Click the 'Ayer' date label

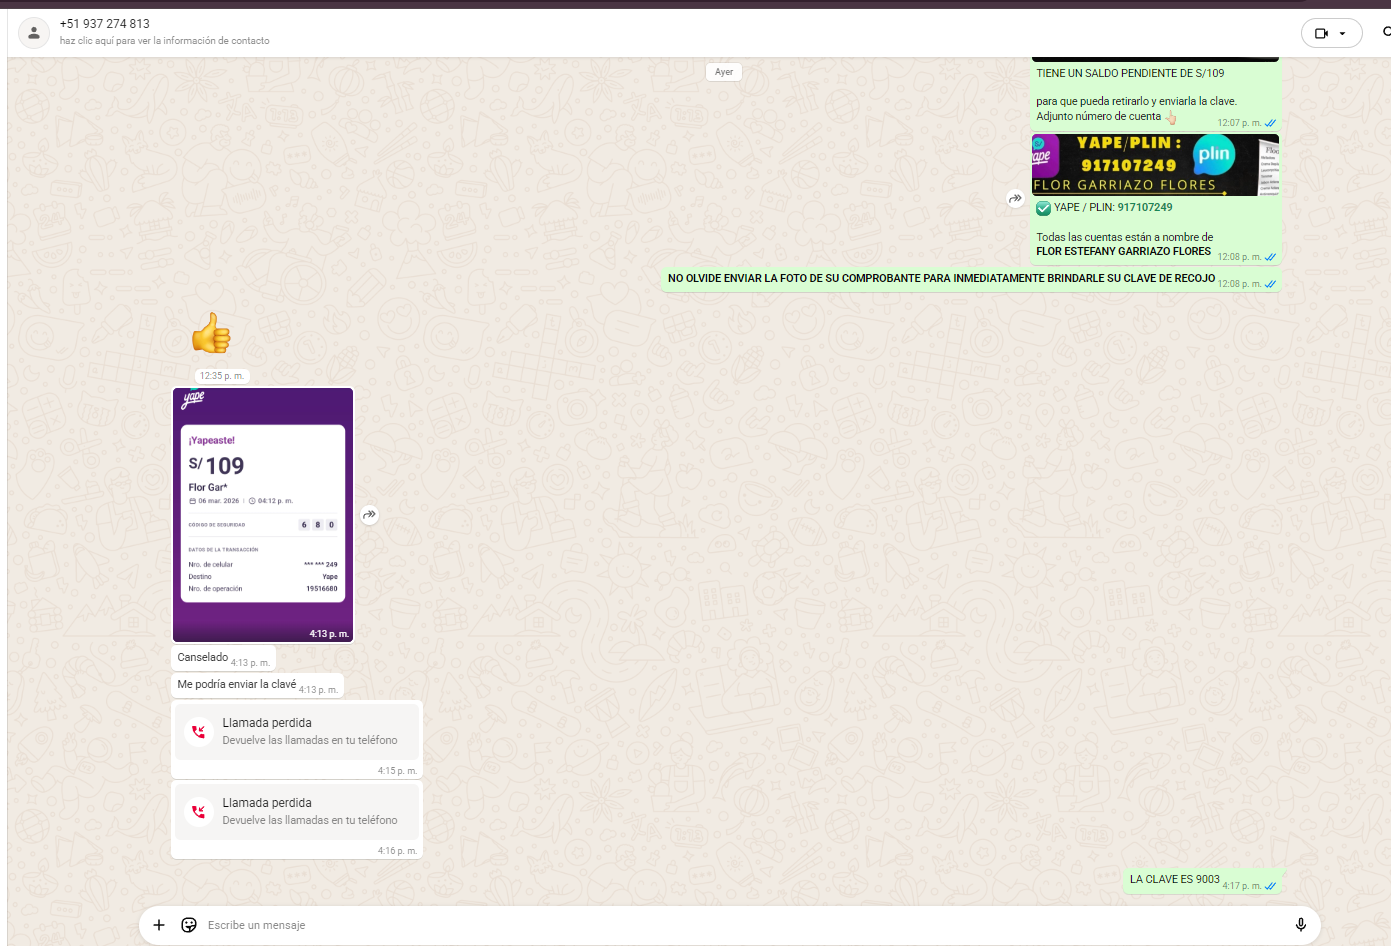click(724, 72)
